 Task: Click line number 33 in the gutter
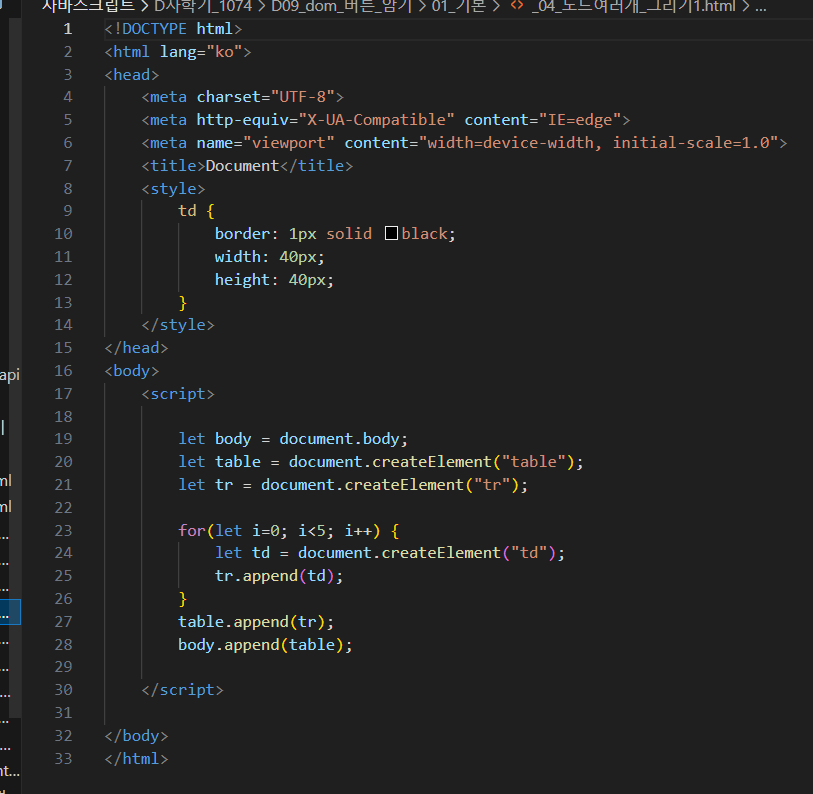point(63,759)
